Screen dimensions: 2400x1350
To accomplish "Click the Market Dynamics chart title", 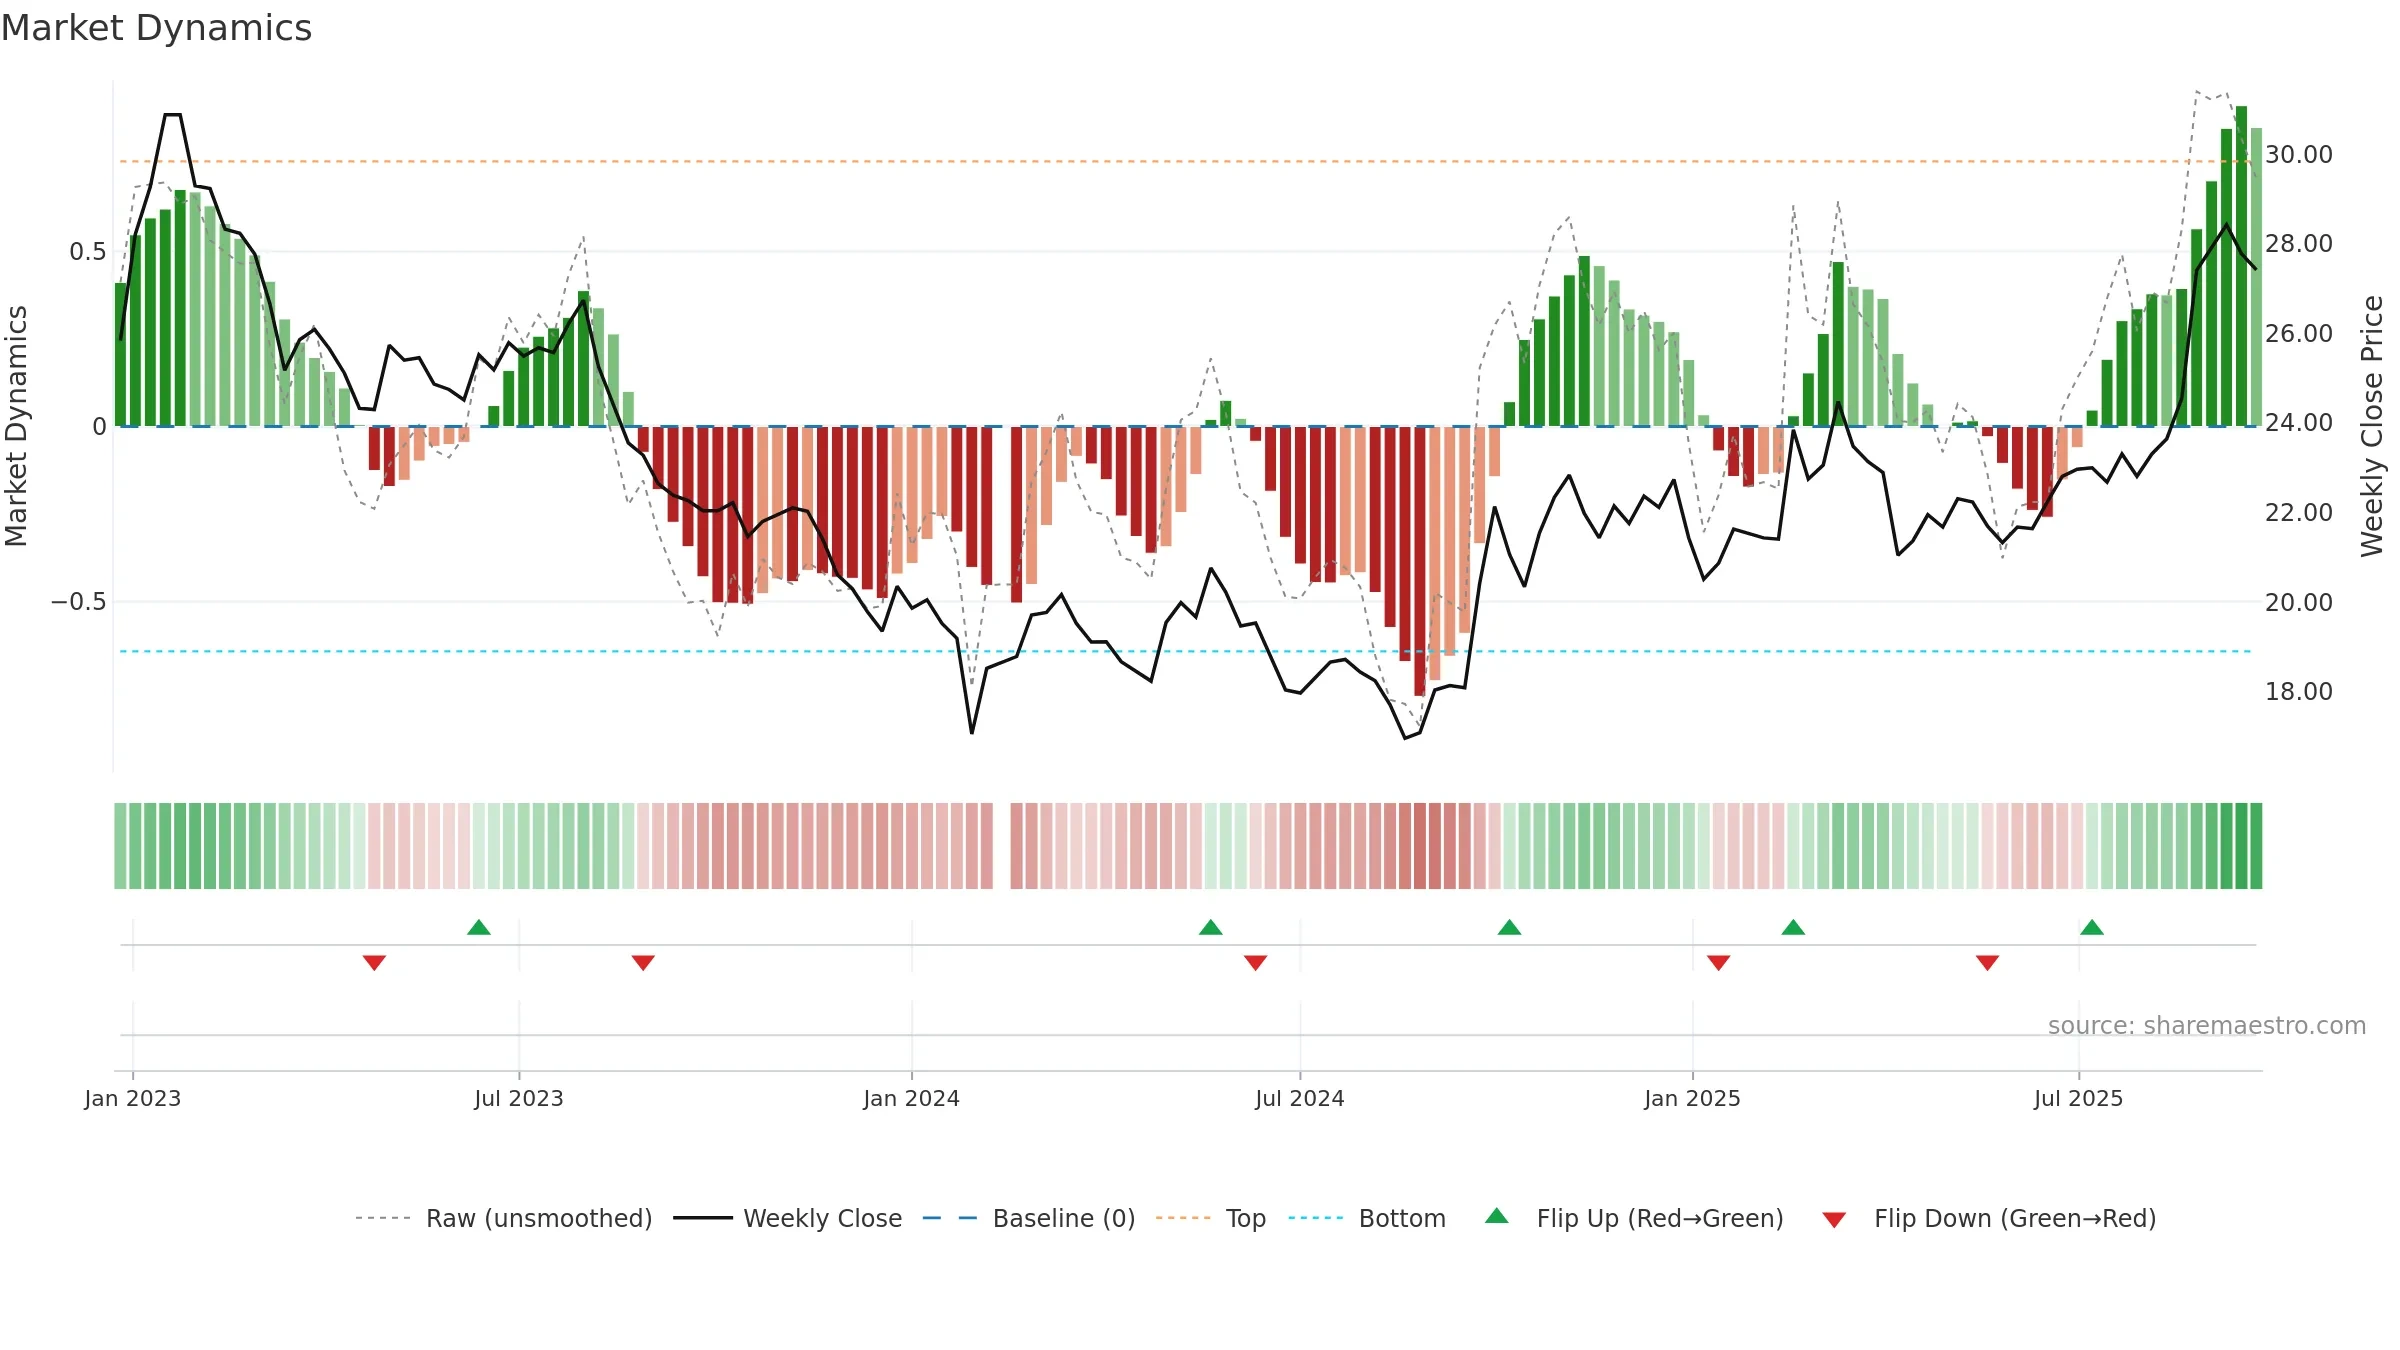I will pos(157,28).
